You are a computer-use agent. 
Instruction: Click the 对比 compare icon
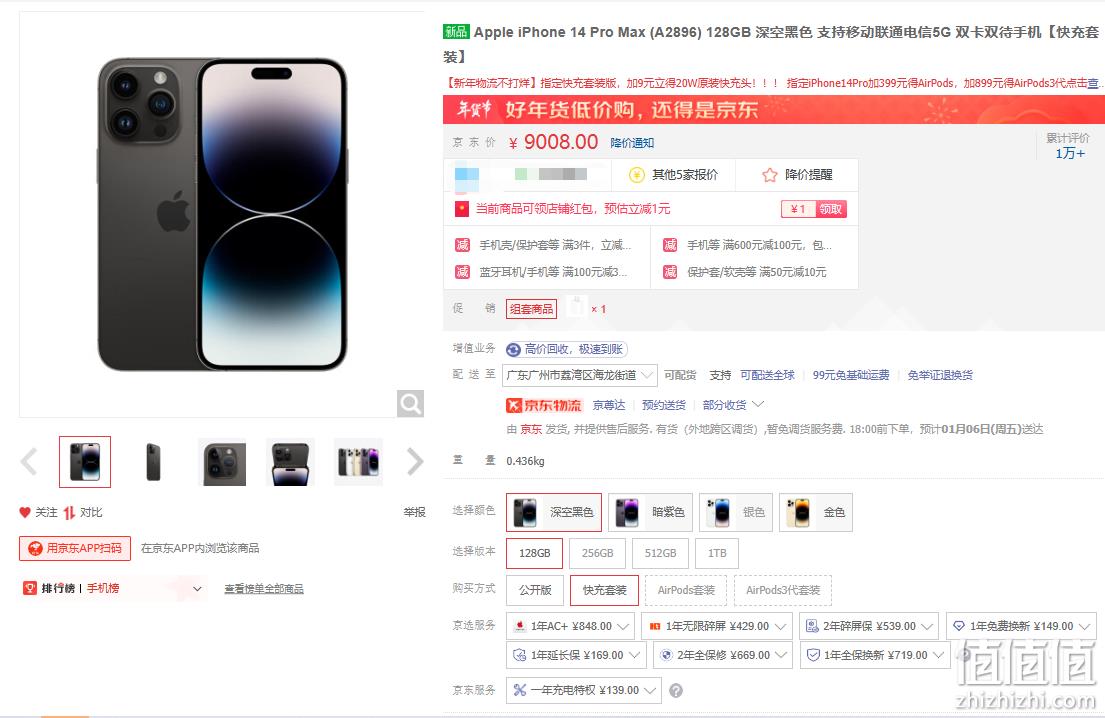(x=69, y=512)
